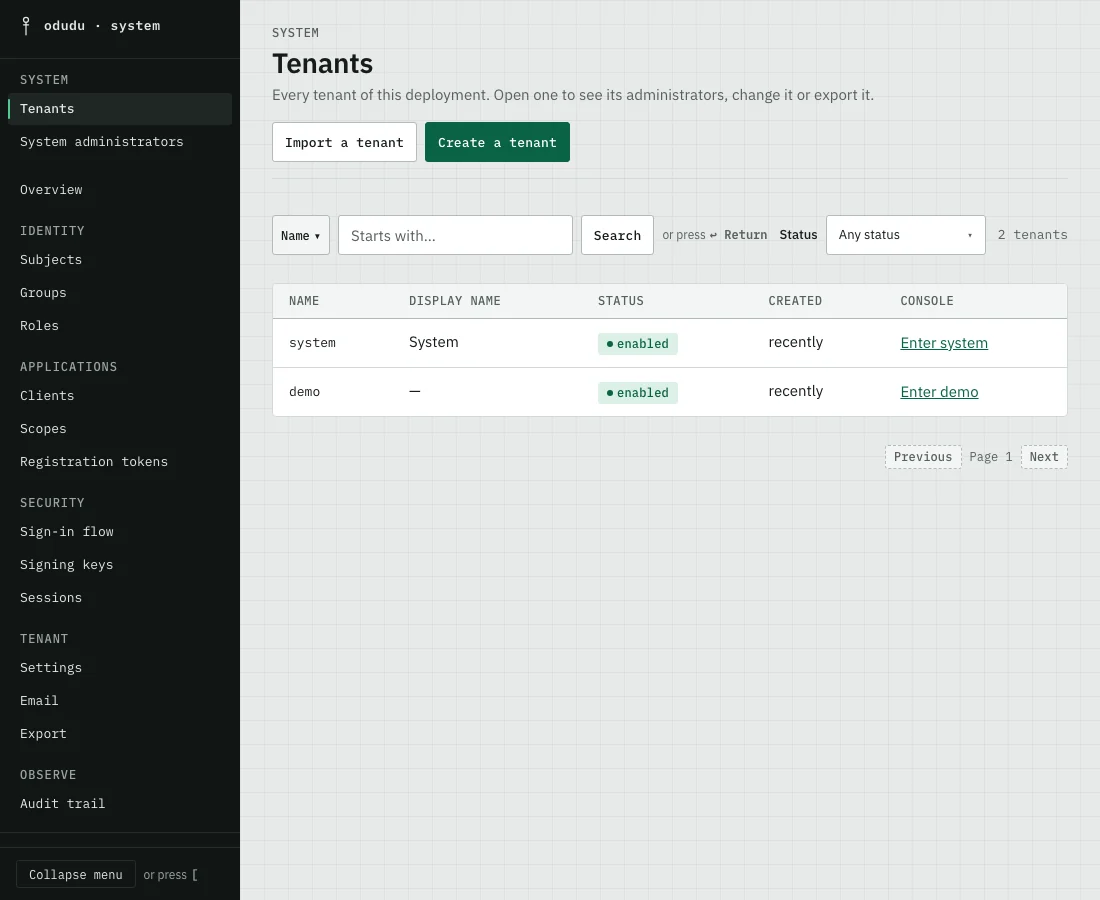Click recently created value for demo
The width and height of the screenshot is (1100, 900).
pyautogui.click(x=796, y=391)
